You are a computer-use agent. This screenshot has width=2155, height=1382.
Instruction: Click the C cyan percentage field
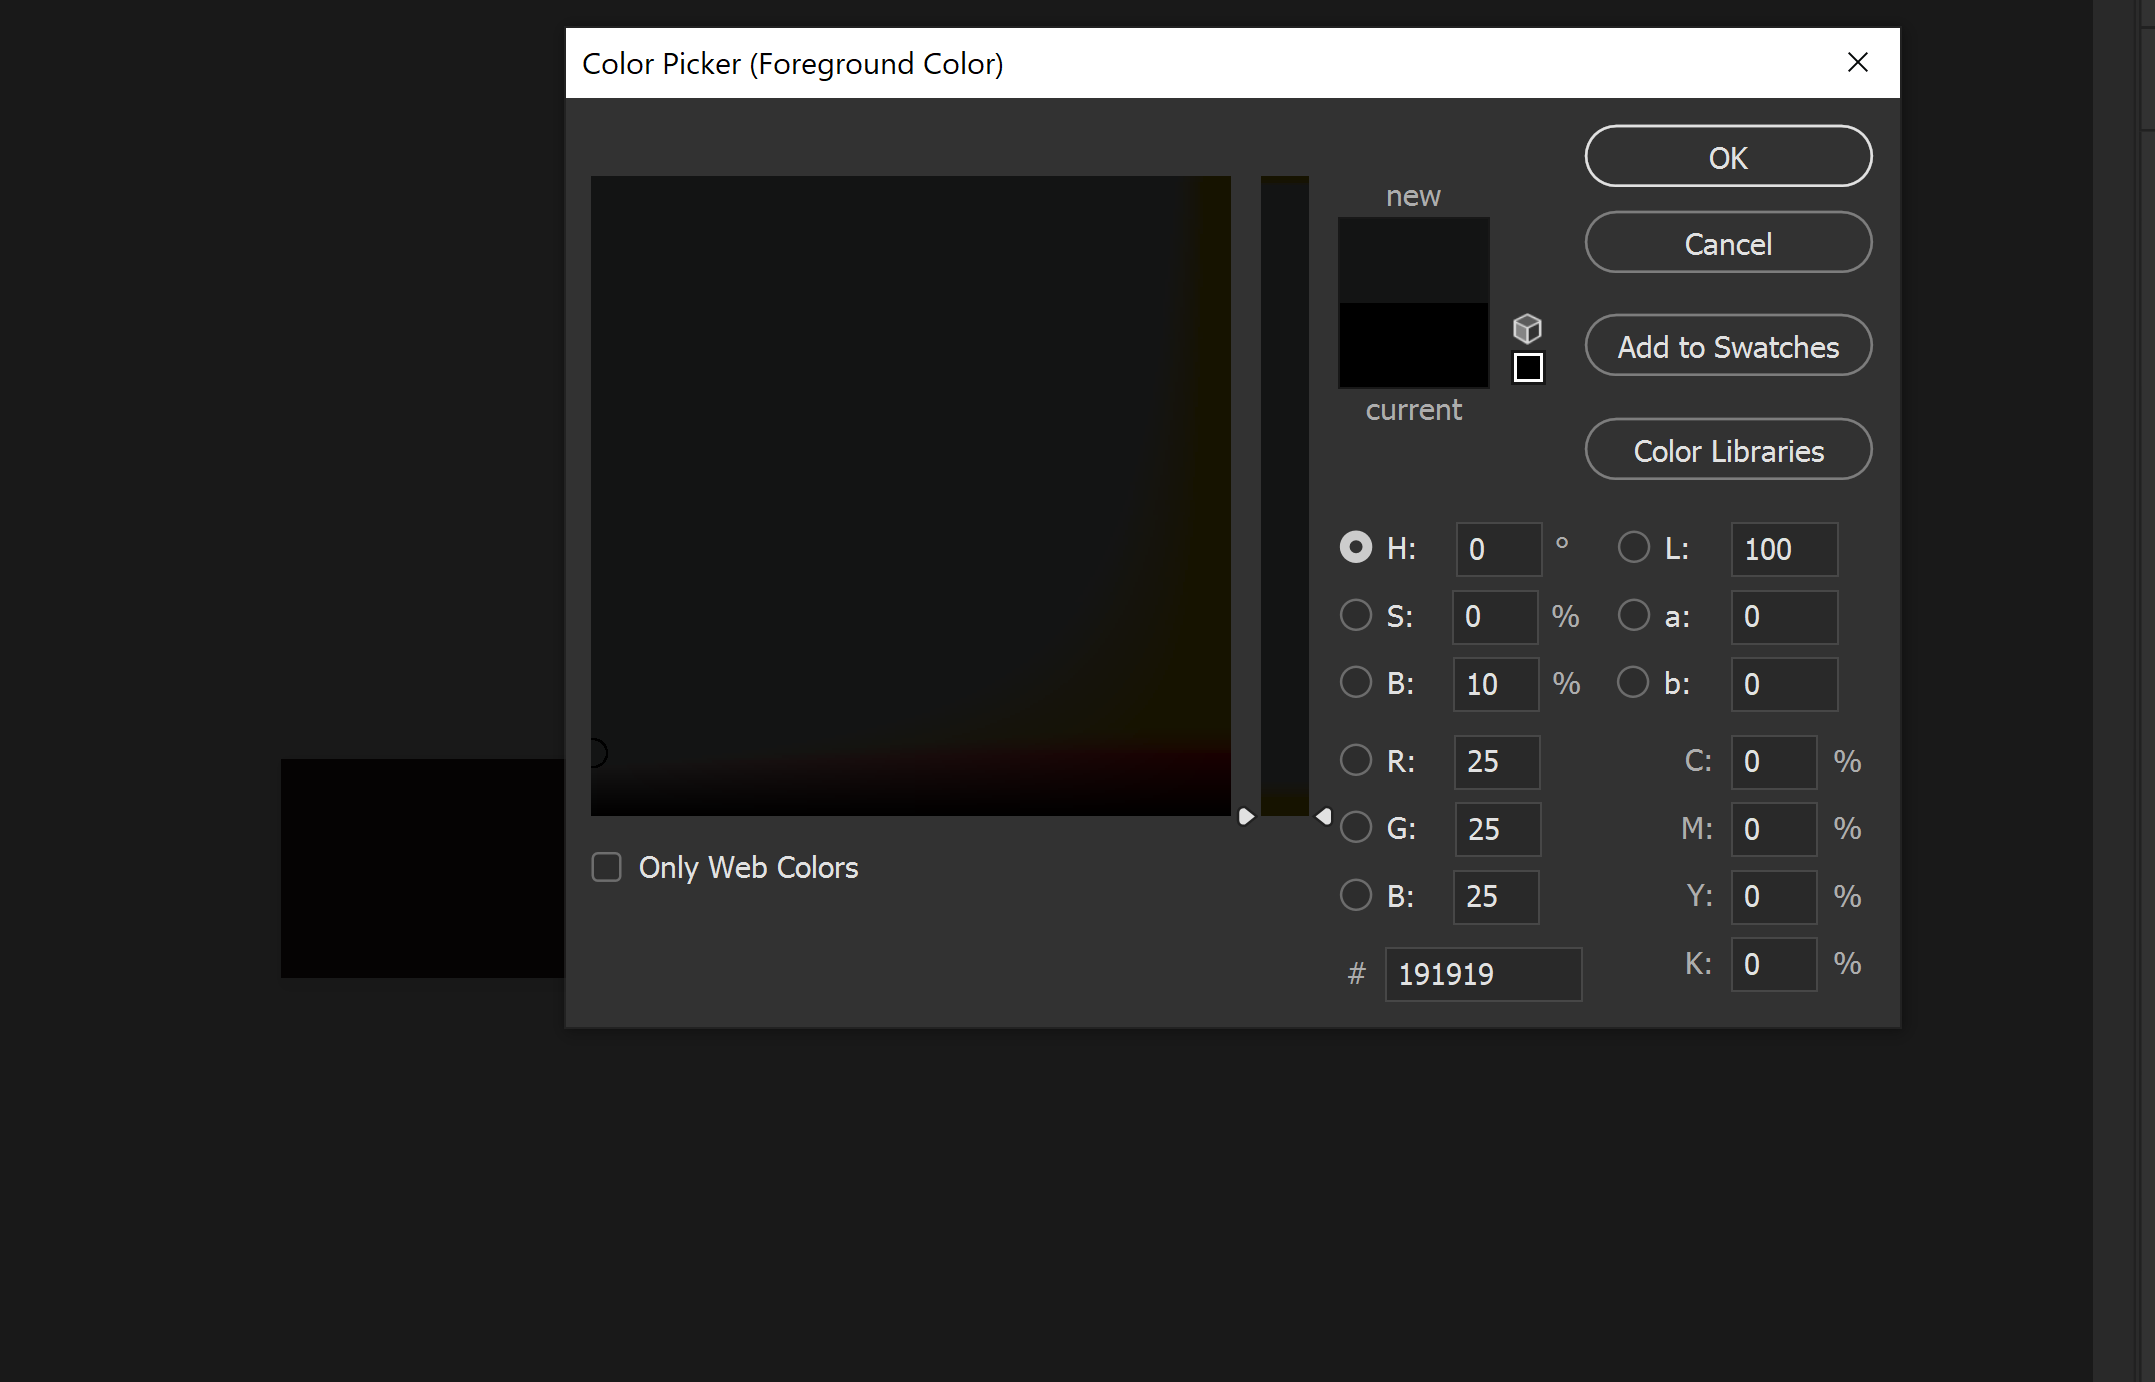click(x=1773, y=761)
